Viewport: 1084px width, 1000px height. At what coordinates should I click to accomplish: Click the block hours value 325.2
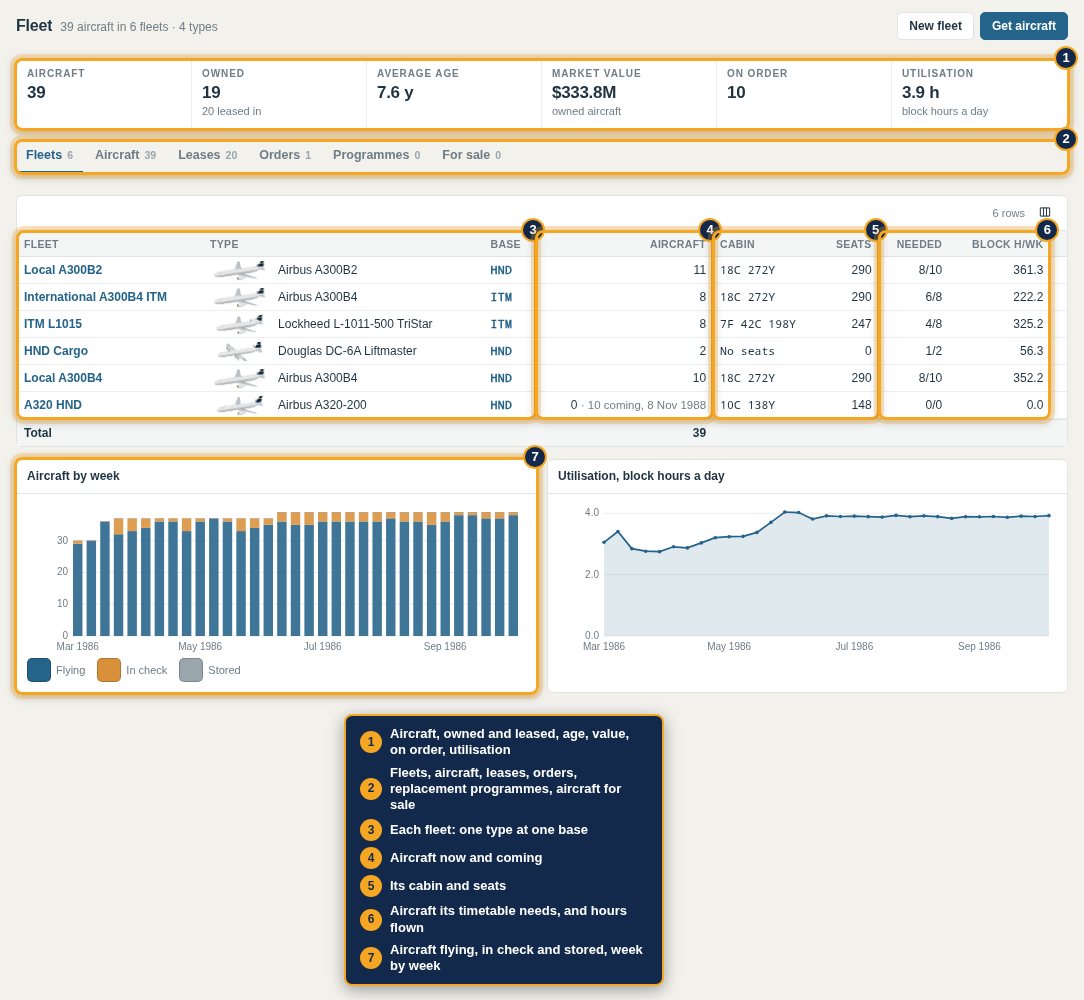[x=1028, y=324]
